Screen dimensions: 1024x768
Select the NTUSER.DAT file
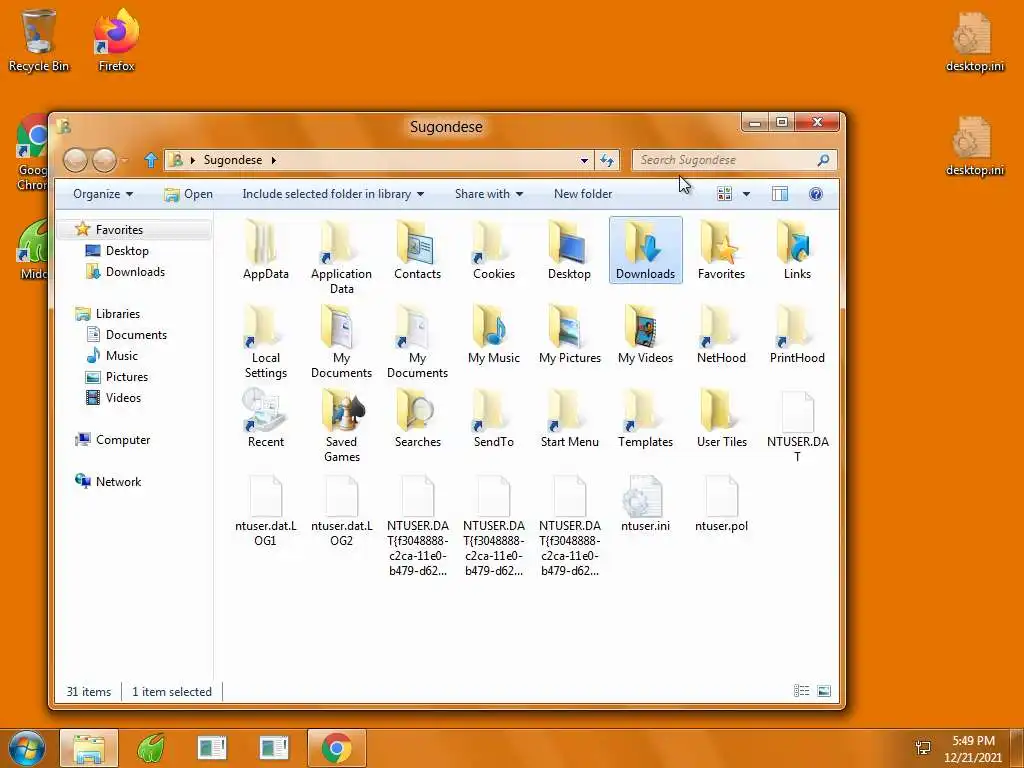pyautogui.click(x=797, y=426)
